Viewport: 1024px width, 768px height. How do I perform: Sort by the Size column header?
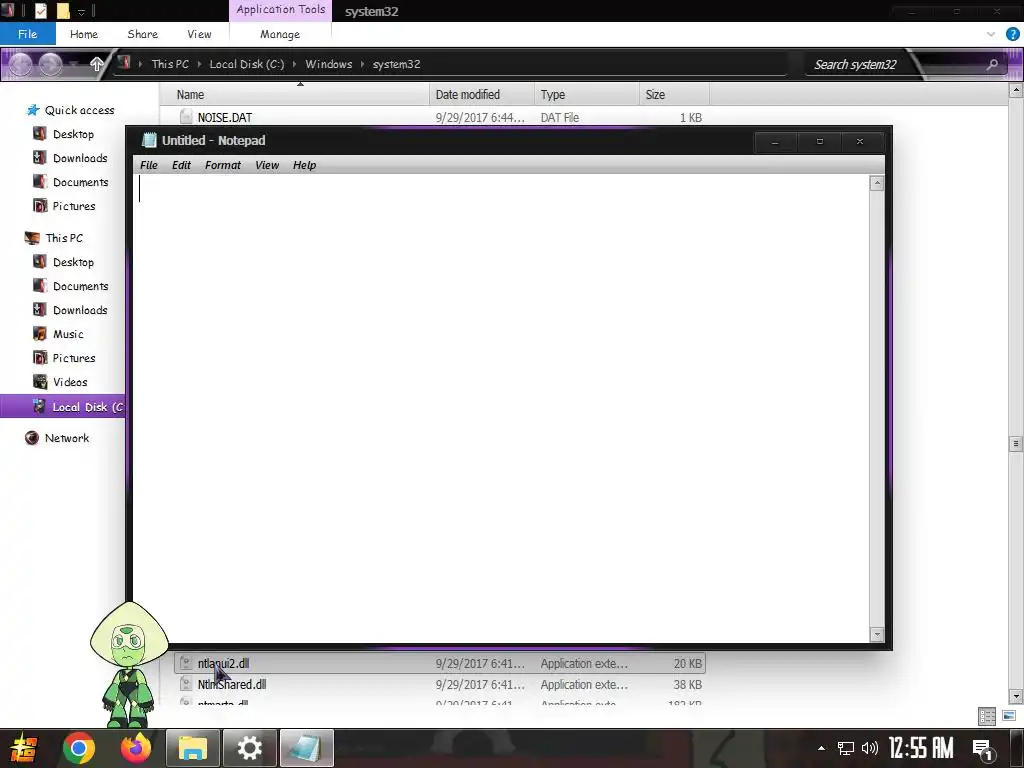click(674, 95)
